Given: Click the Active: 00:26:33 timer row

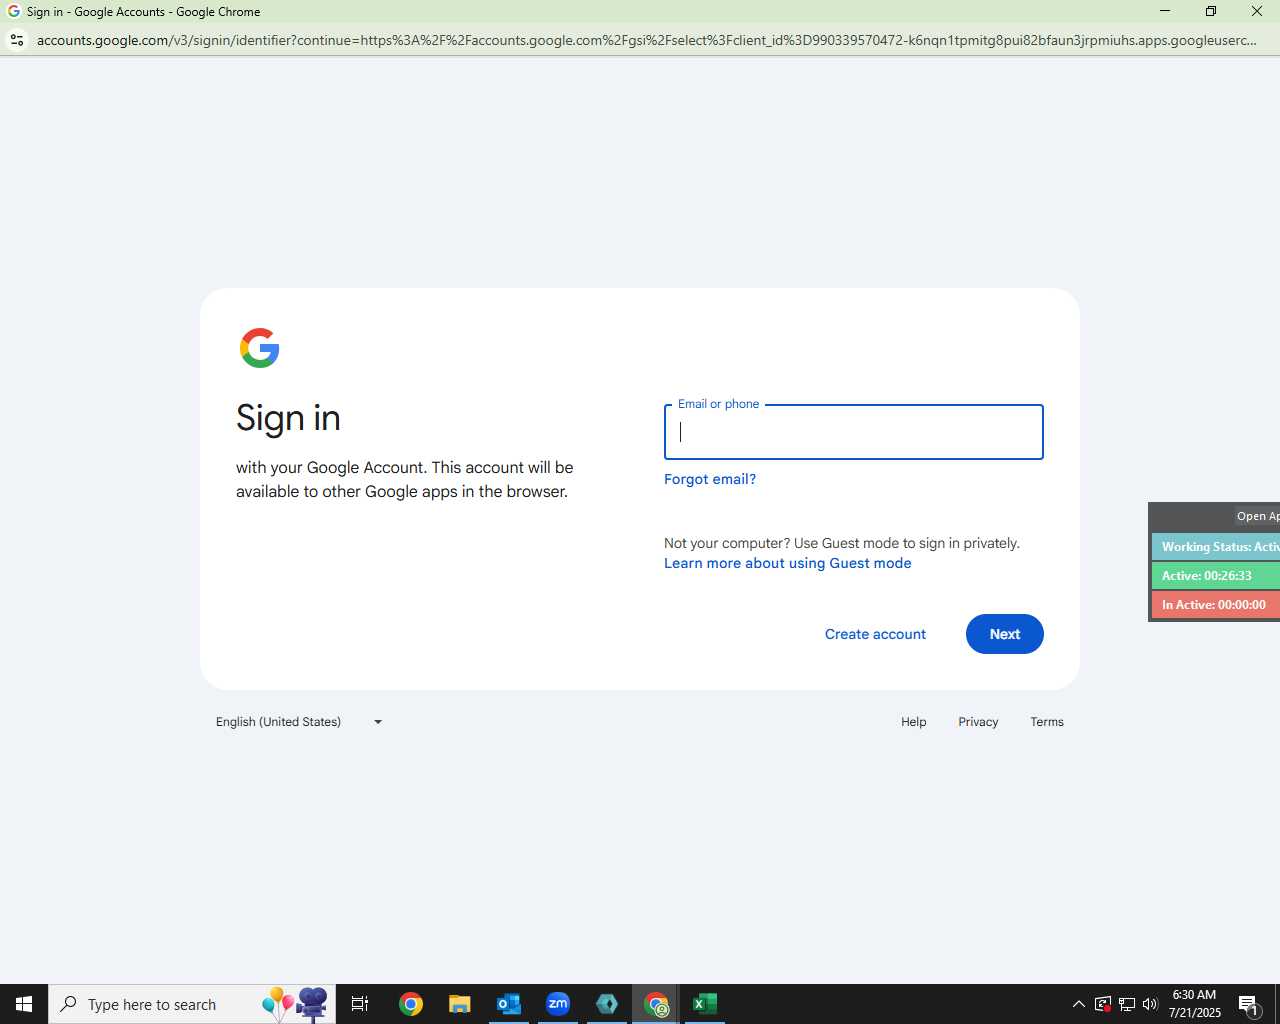Looking at the screenshot, I should click(1216, 576).
